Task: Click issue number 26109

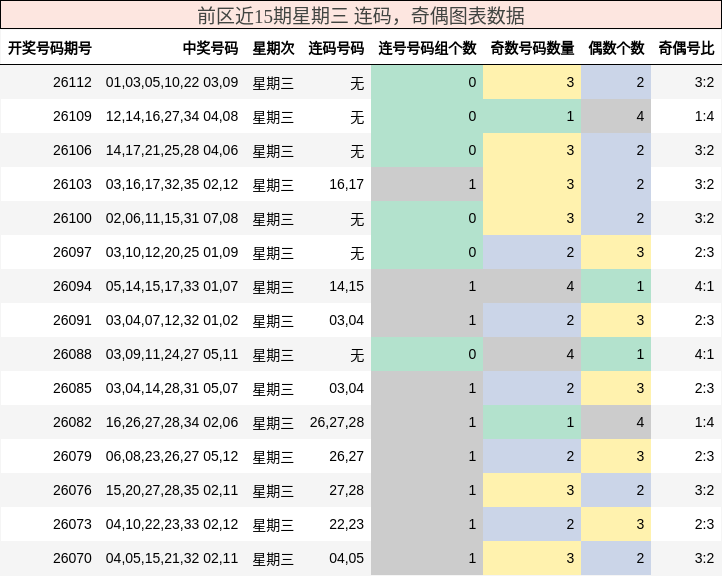Action: (72, 116)
